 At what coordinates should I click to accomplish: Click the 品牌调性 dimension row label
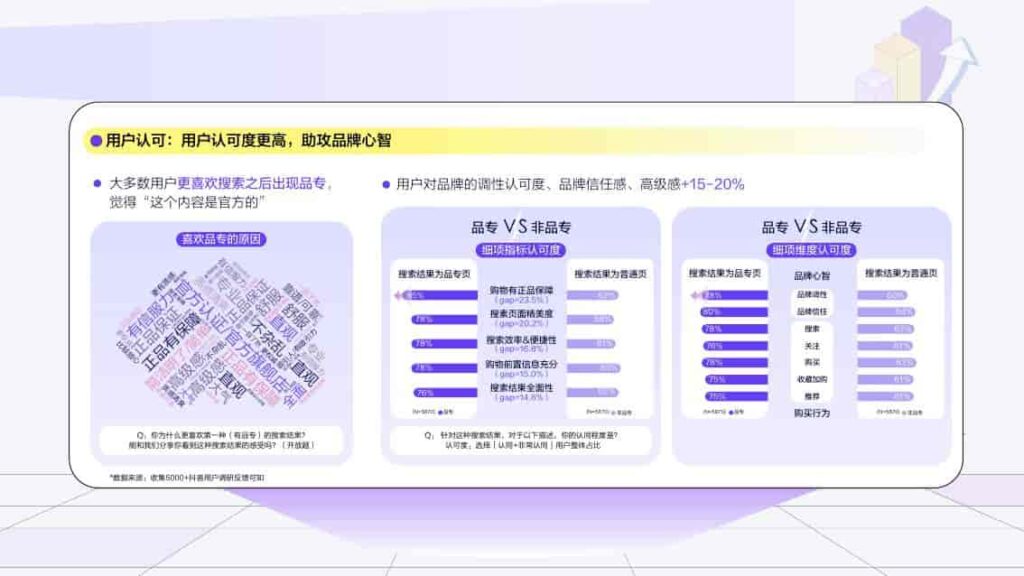pyautogui.click(x=811, y=295)
